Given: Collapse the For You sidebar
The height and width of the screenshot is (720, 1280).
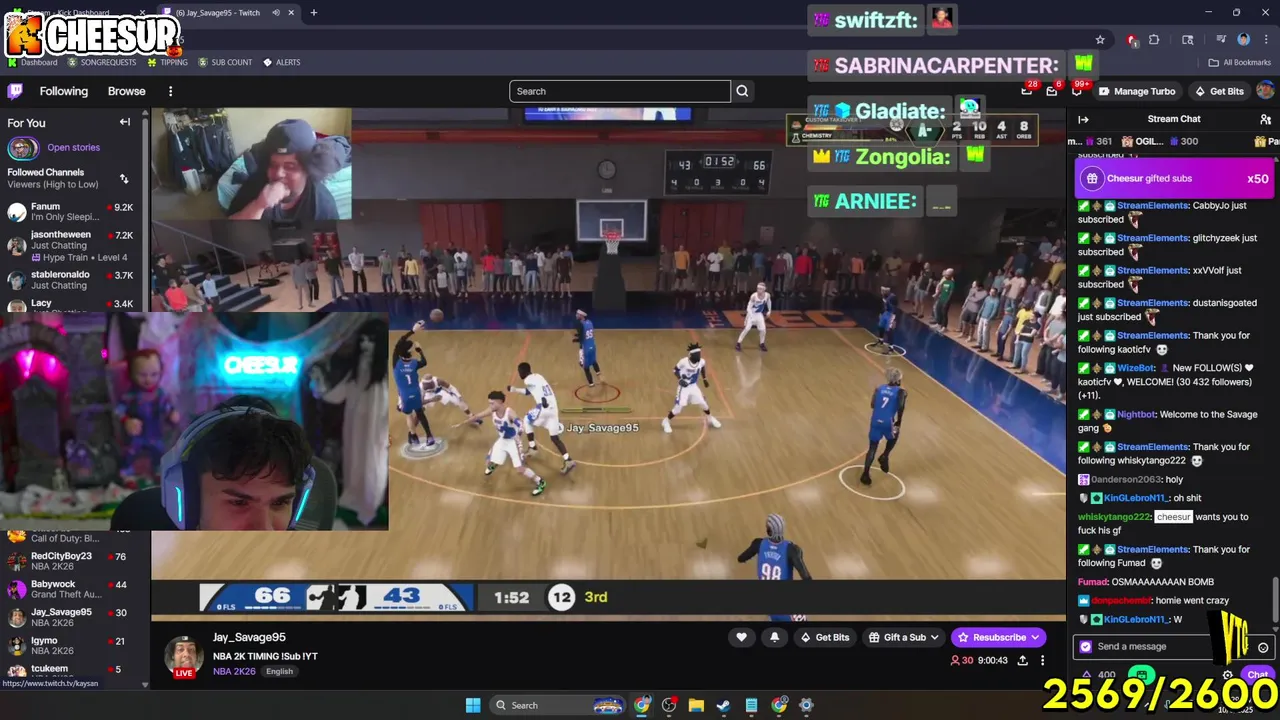Looking at the screenshot, I should tap(125, 122).
